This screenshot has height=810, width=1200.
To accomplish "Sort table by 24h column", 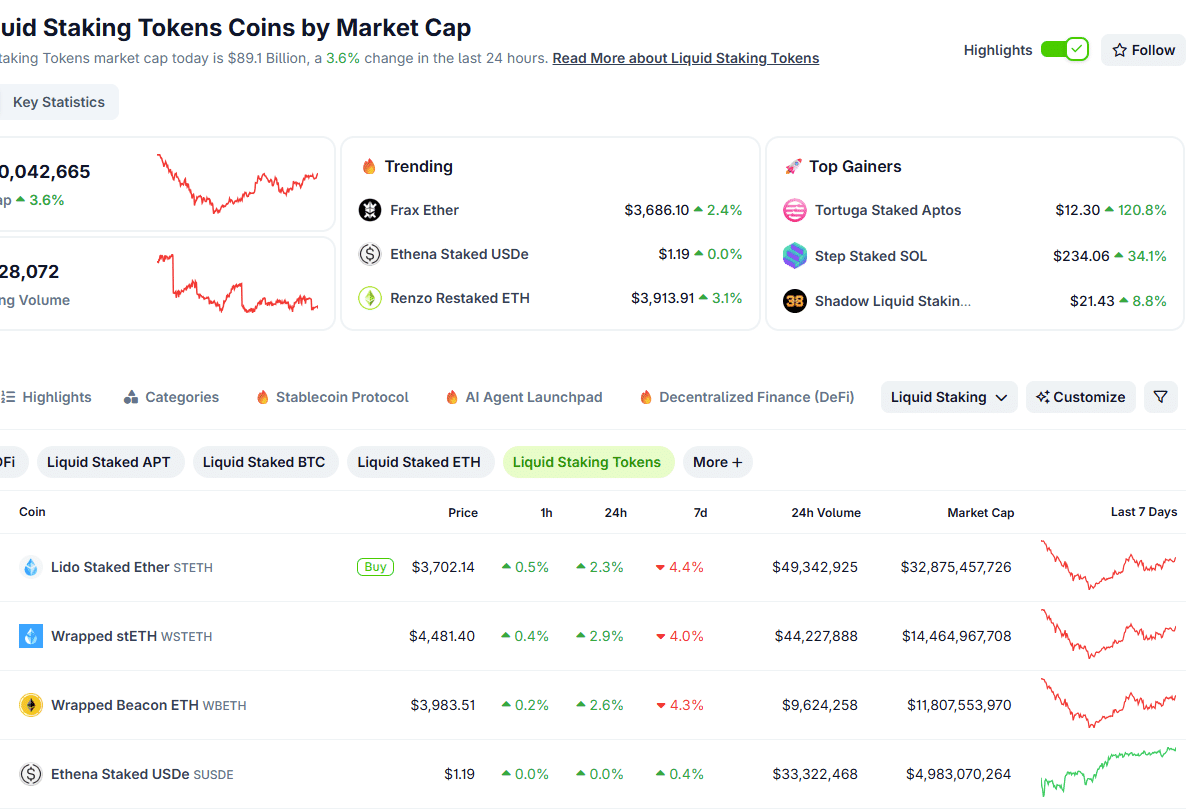I will point(616,513).
